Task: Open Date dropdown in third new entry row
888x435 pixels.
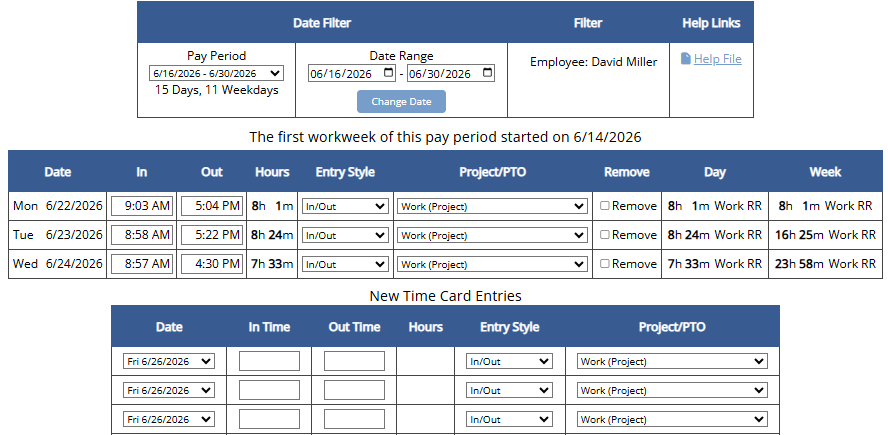Action: (x=169, y=419)
